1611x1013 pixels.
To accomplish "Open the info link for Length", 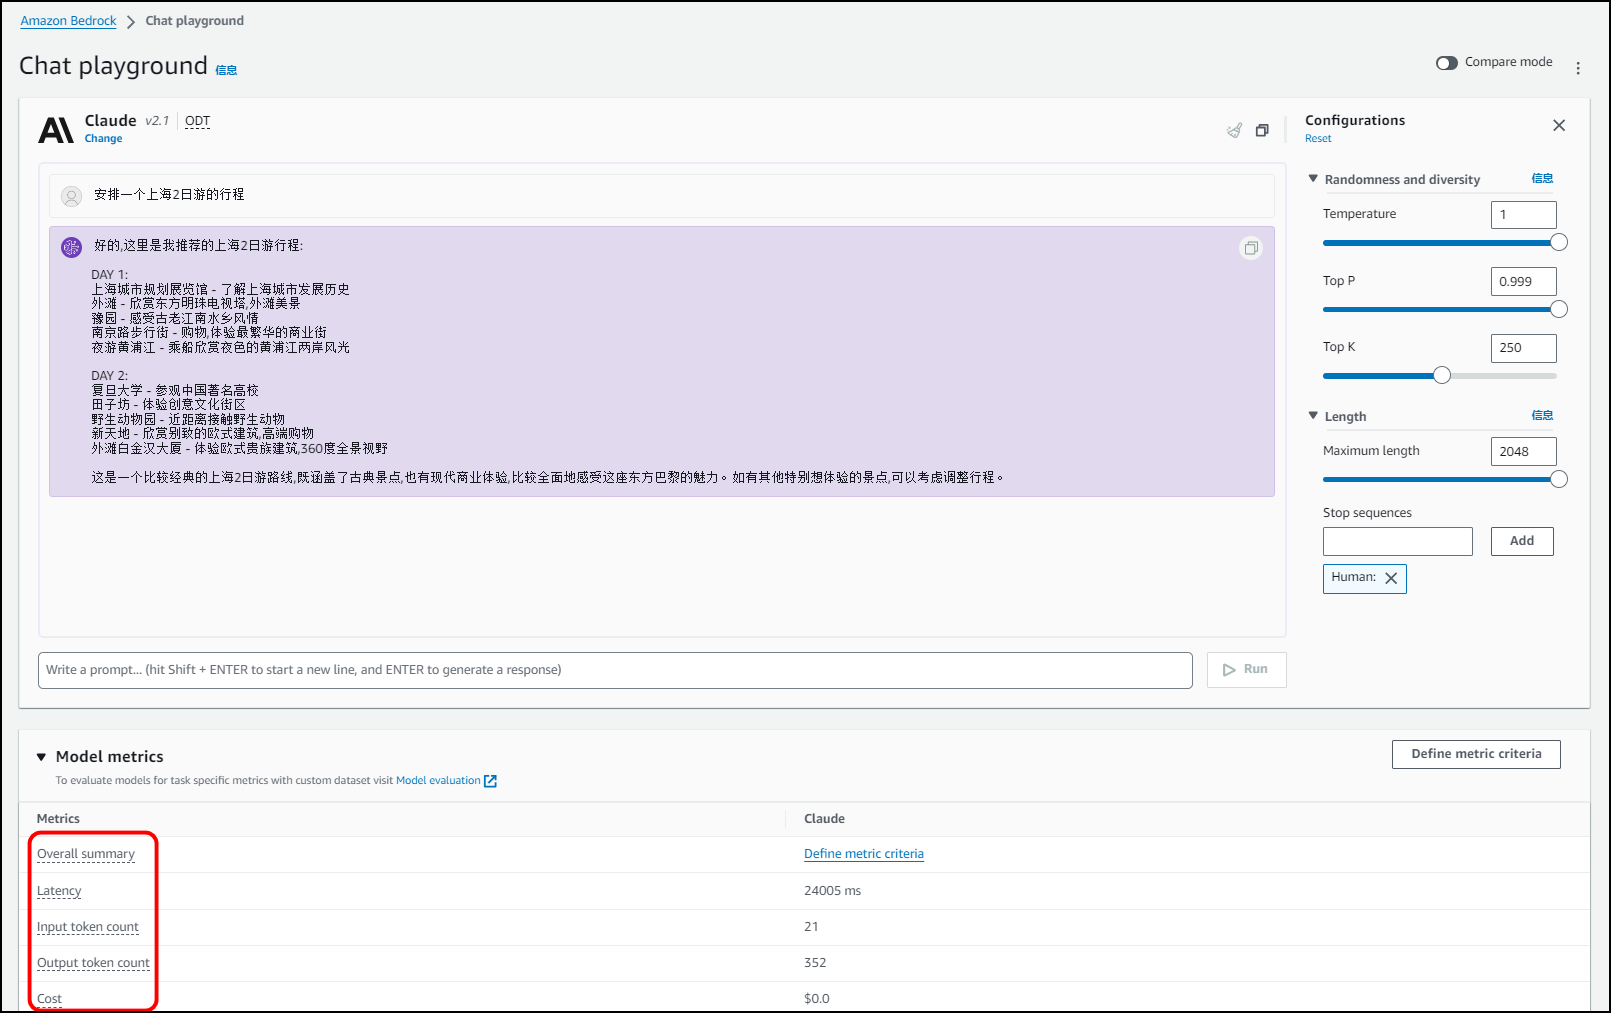I will tap(1542, 416).
